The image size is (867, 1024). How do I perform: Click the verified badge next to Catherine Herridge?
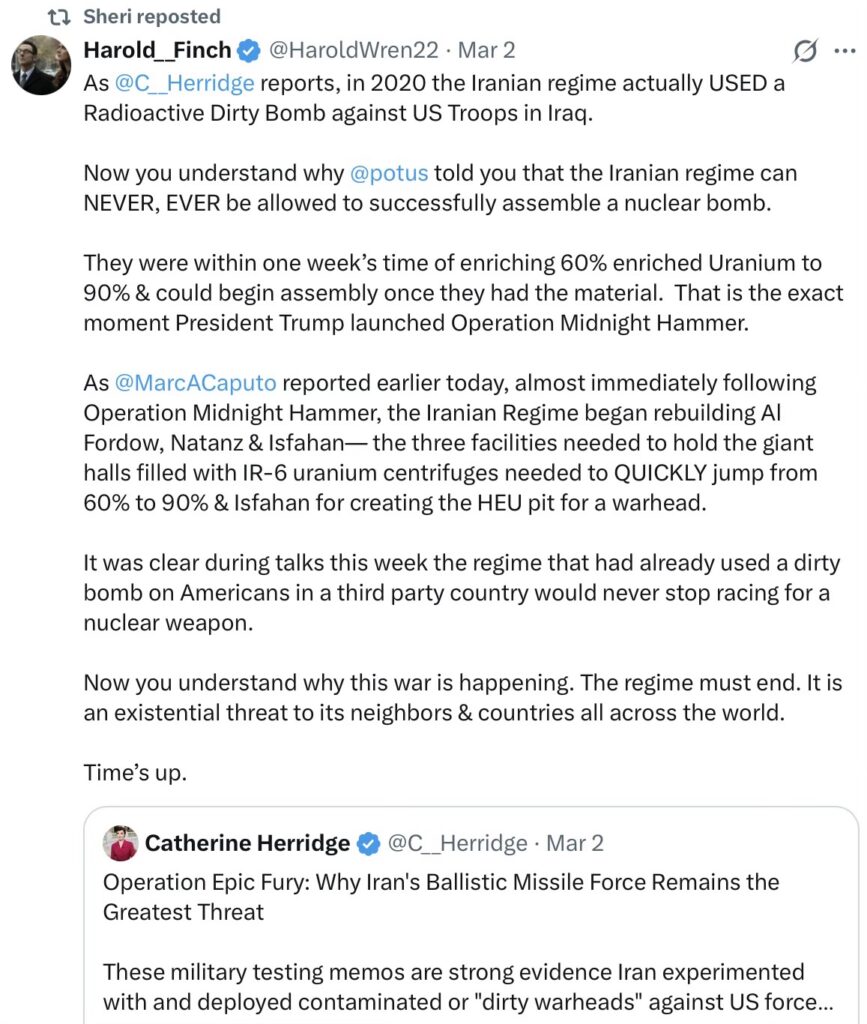368,844
